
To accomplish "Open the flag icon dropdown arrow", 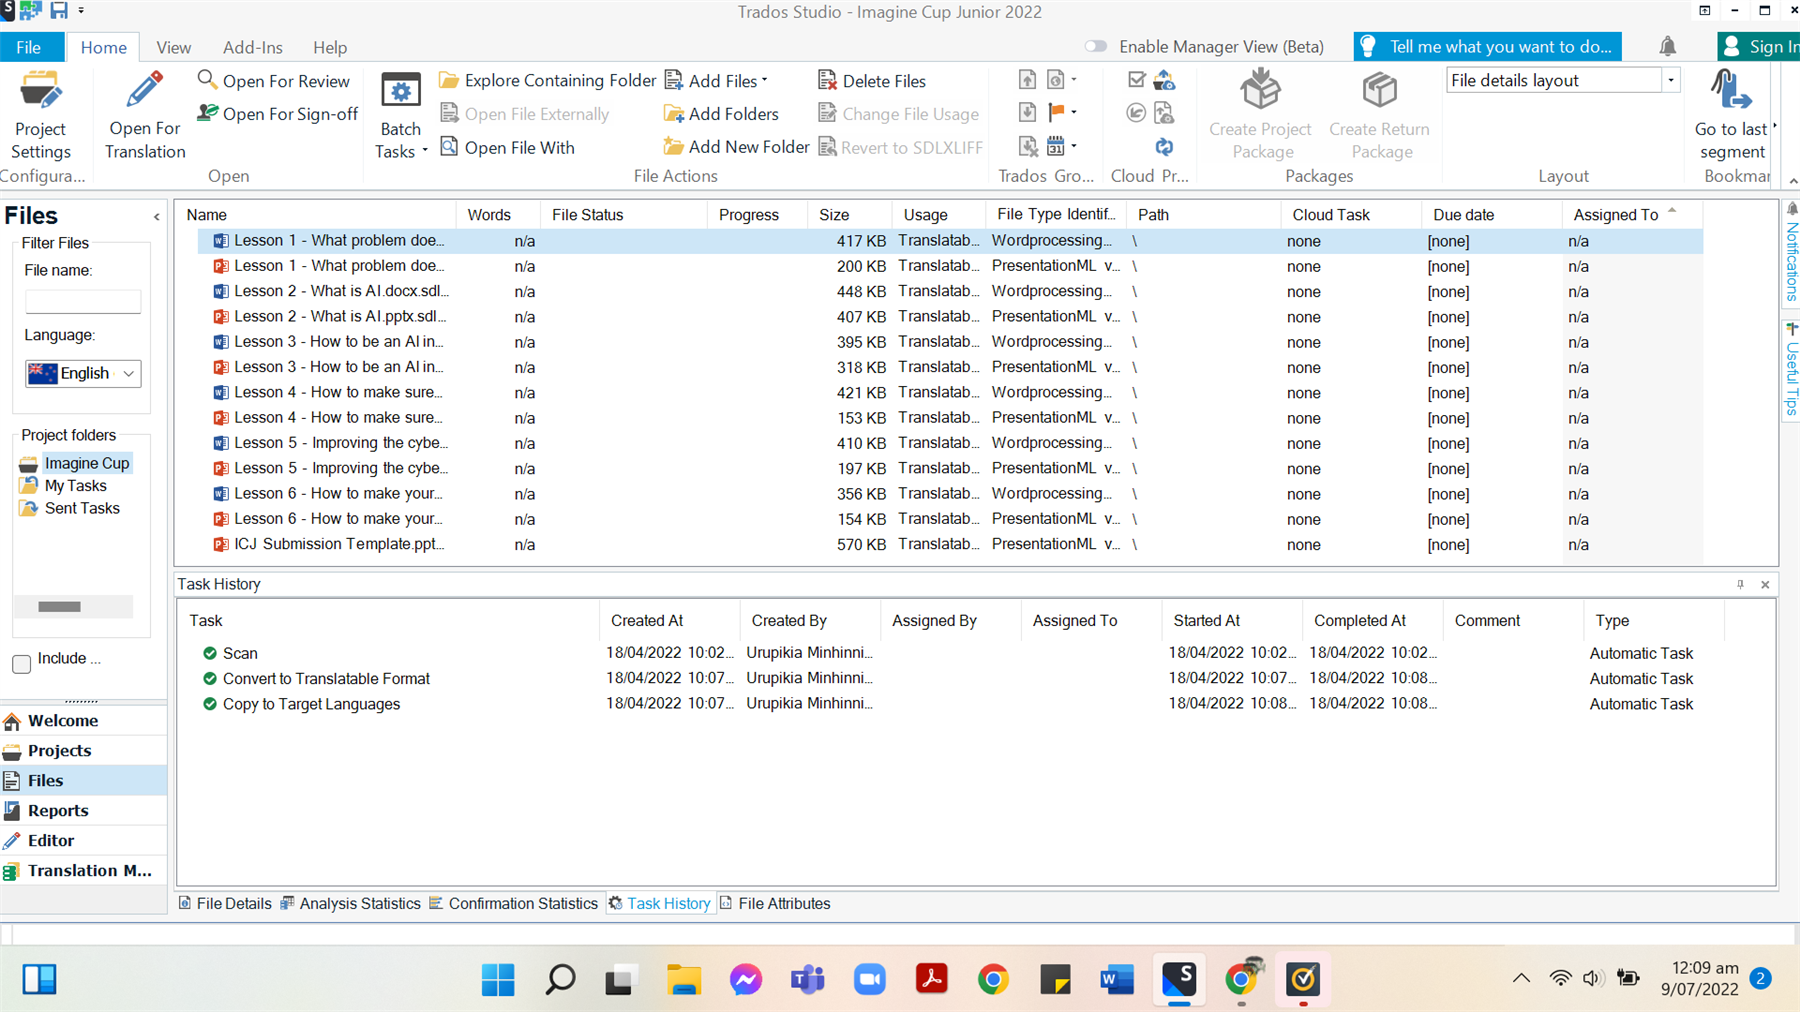I will [x=1074, y=113].
